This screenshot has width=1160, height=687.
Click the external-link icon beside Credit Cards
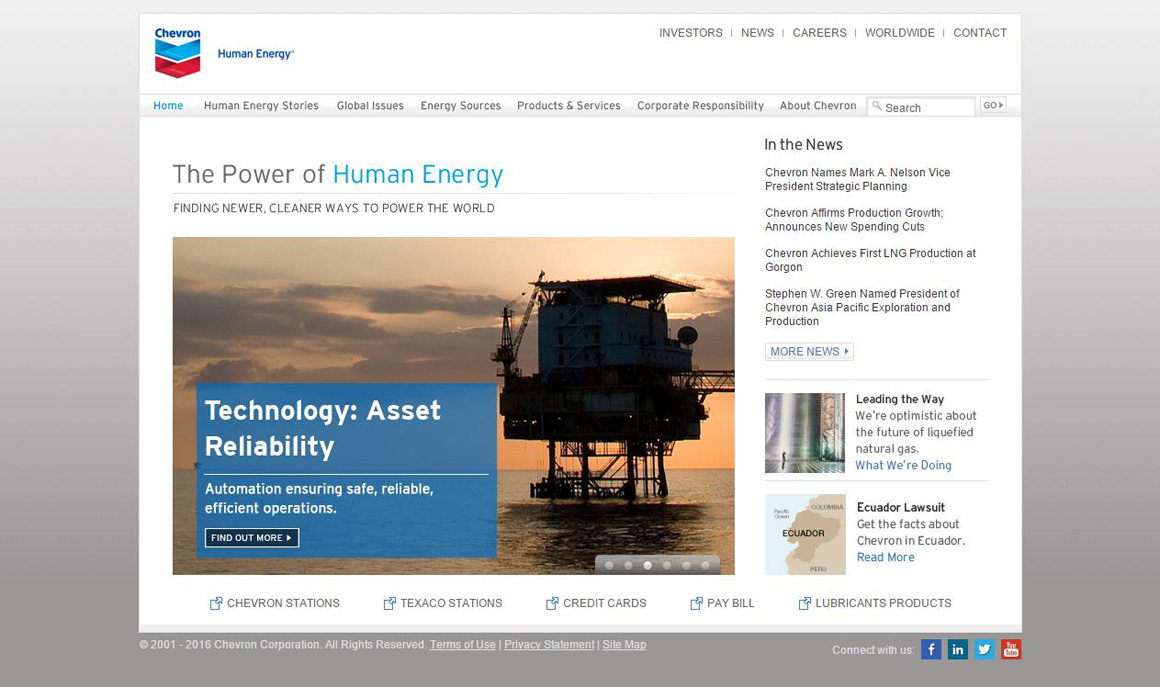click(552, 603)
